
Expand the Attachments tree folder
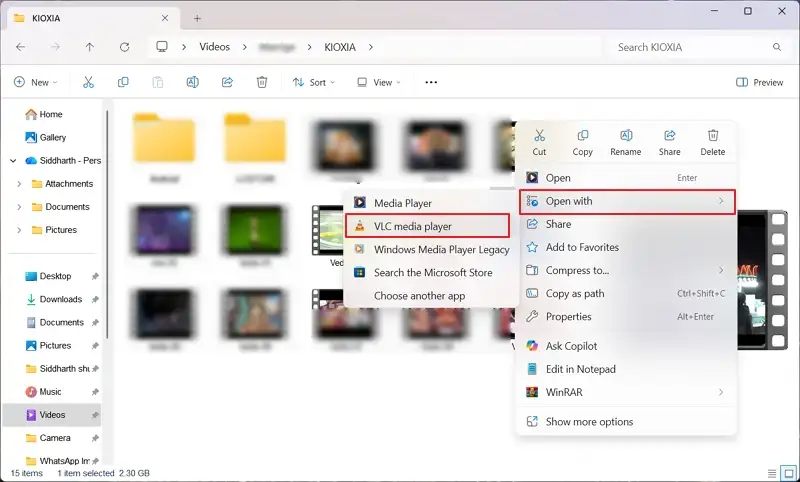coord(19,184)
